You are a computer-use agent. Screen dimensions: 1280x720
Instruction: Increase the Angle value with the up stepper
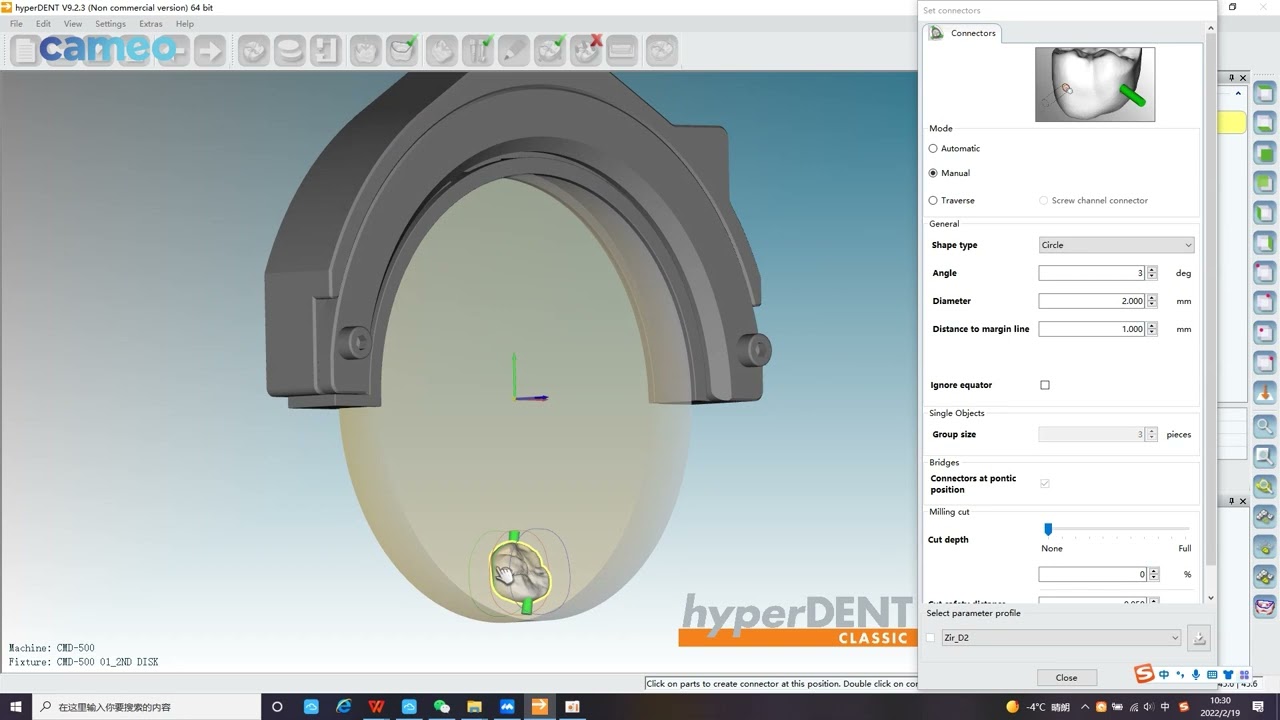pyautogui.click(x=1152, y=270)
